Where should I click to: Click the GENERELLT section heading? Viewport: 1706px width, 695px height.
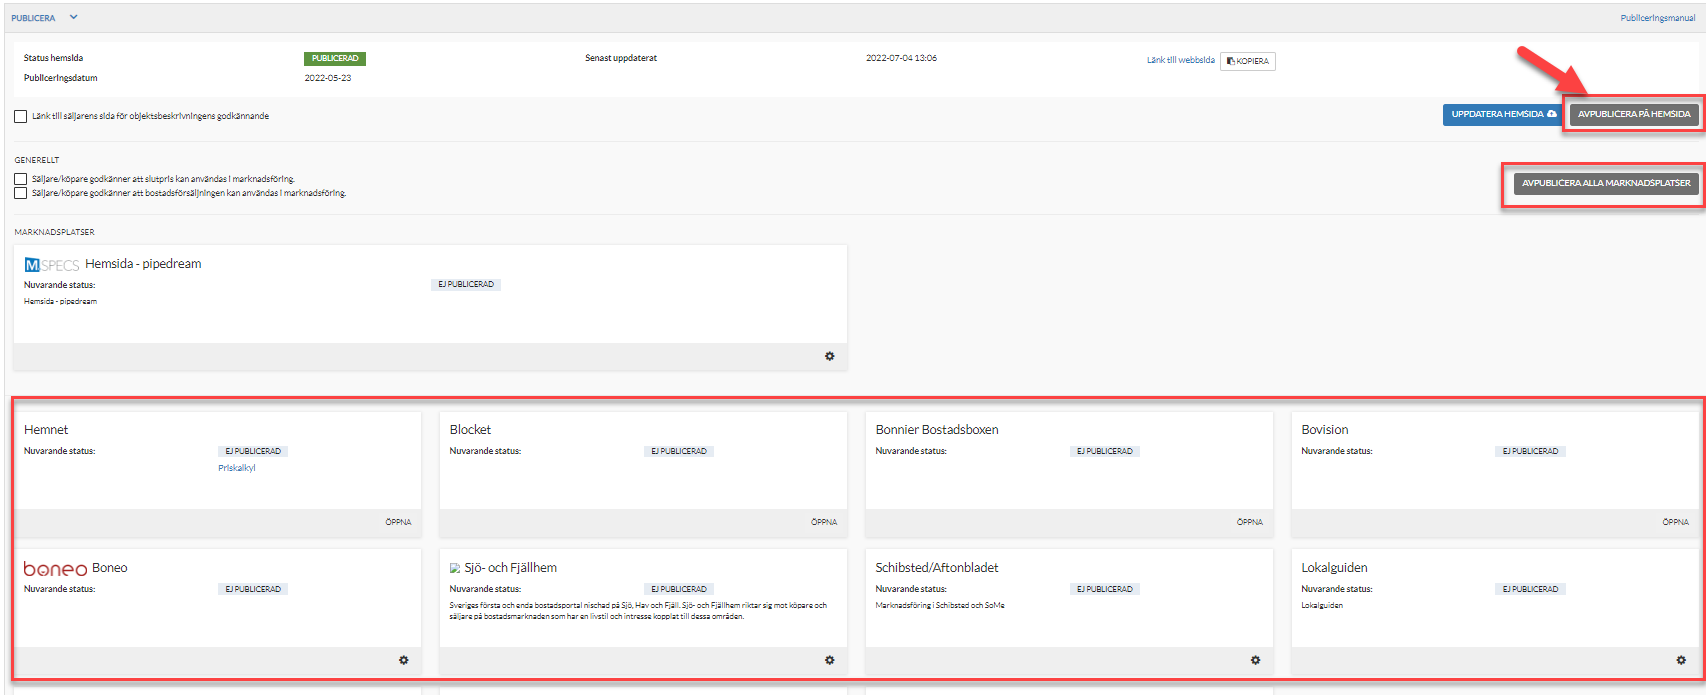click(x=37, y=160)
